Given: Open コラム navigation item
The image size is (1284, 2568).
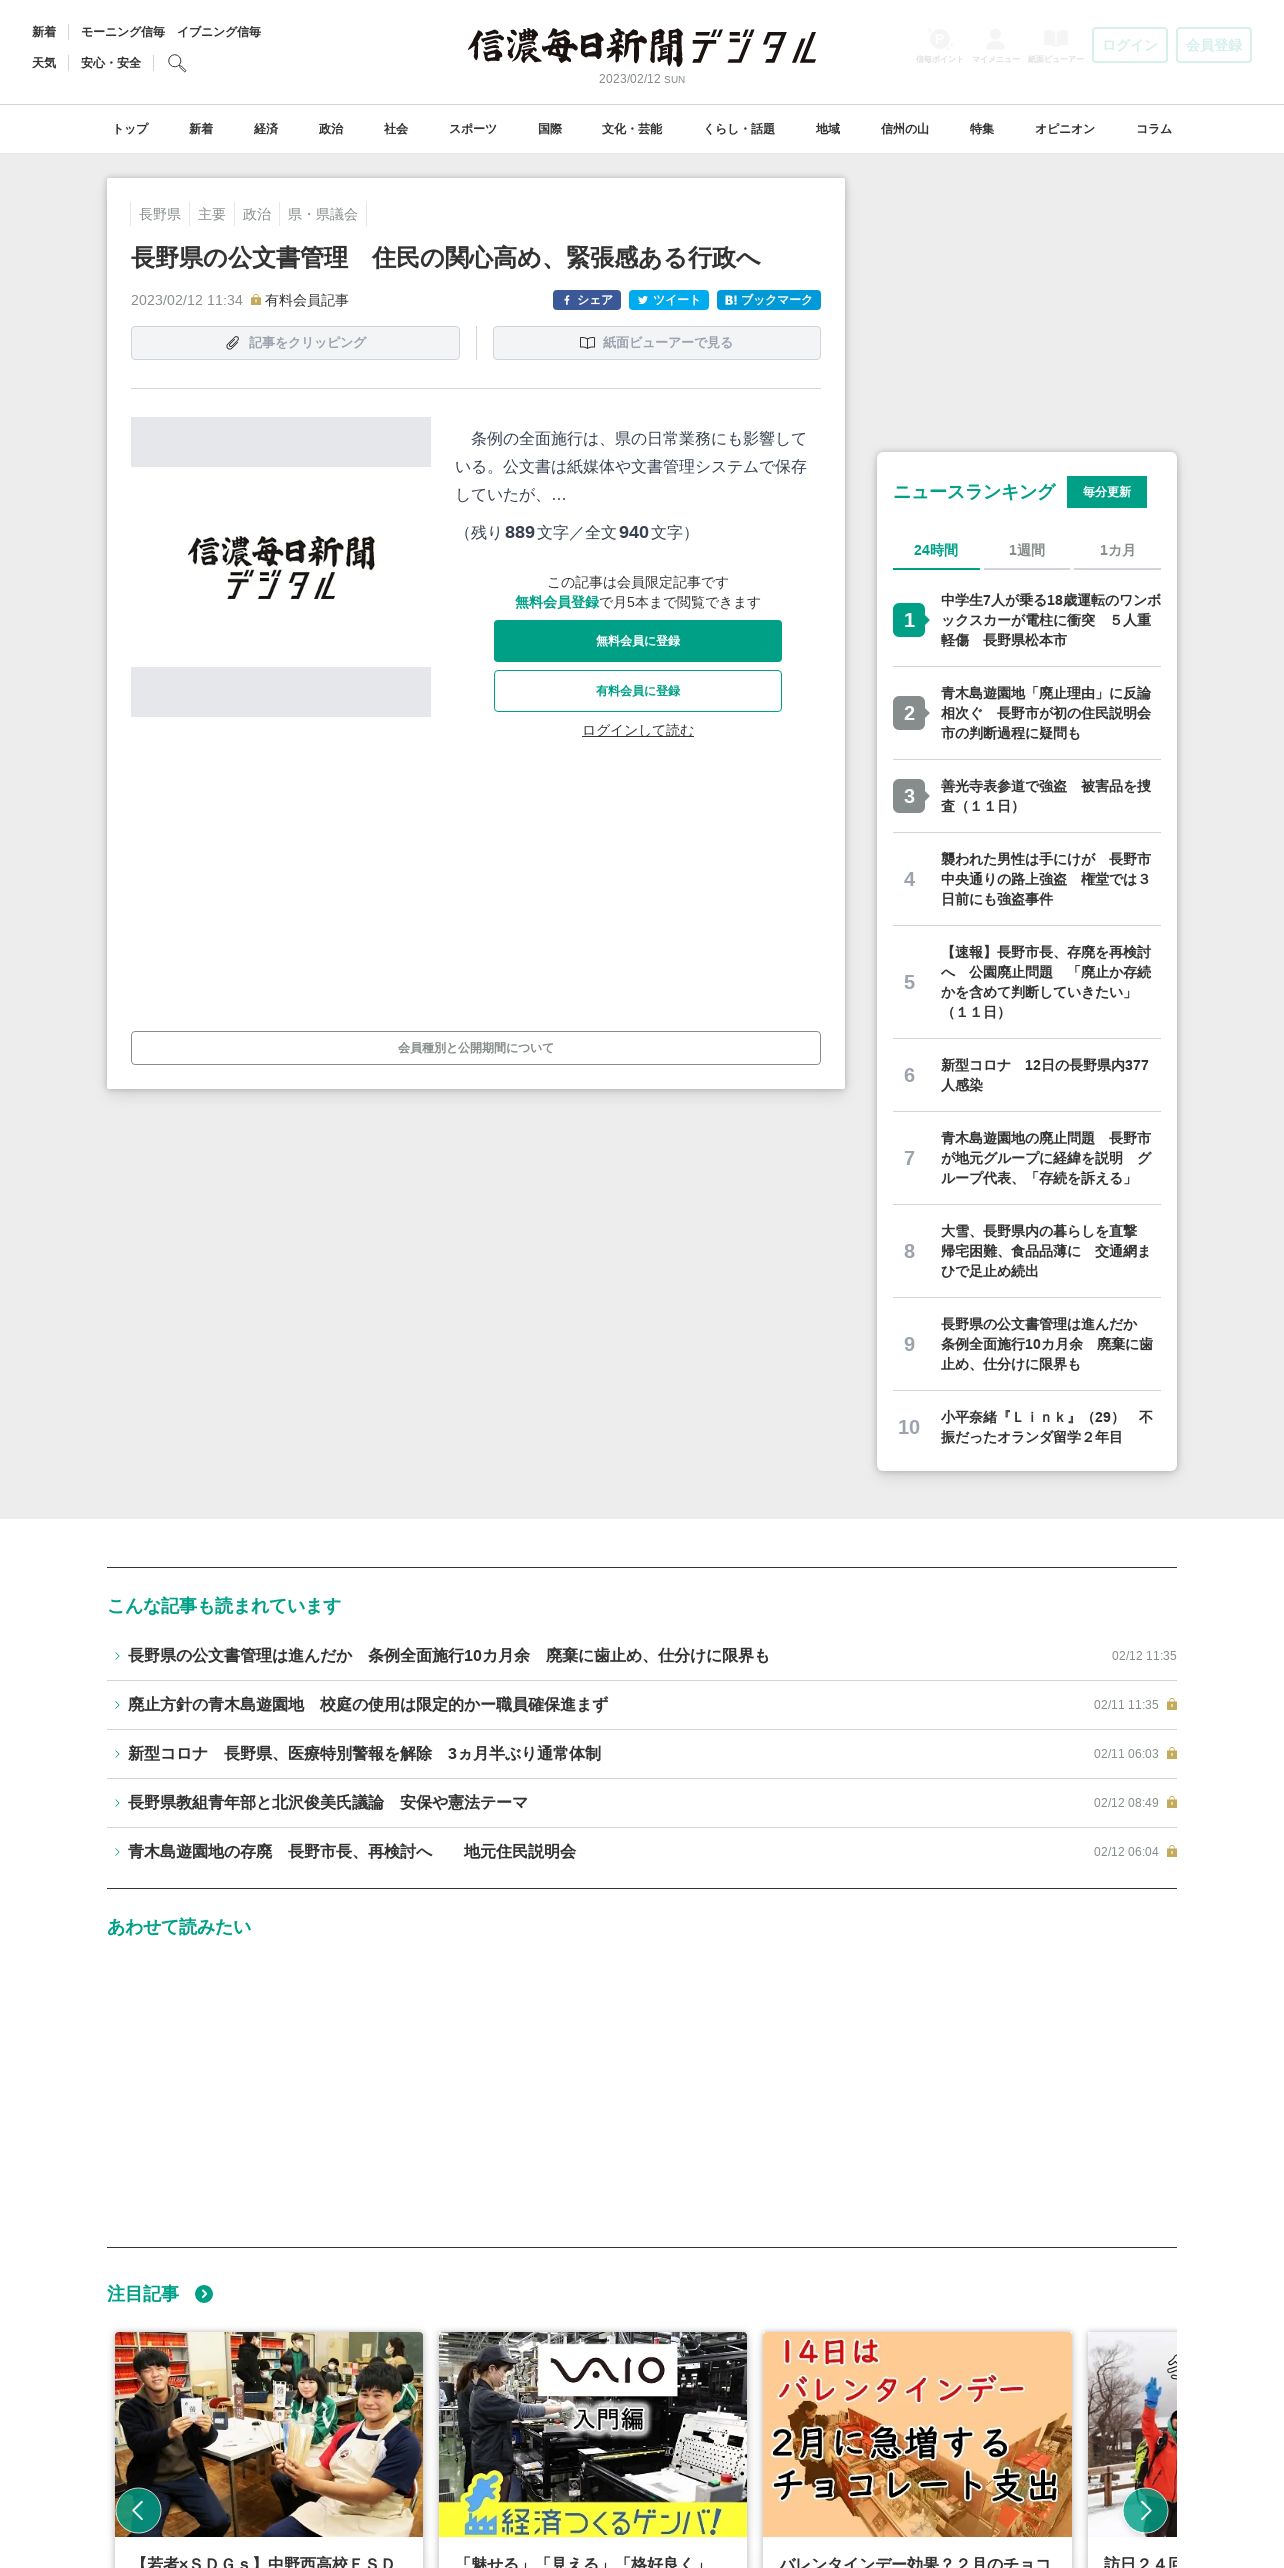Looking at the screenshot, I should [x=1154, y=129].
